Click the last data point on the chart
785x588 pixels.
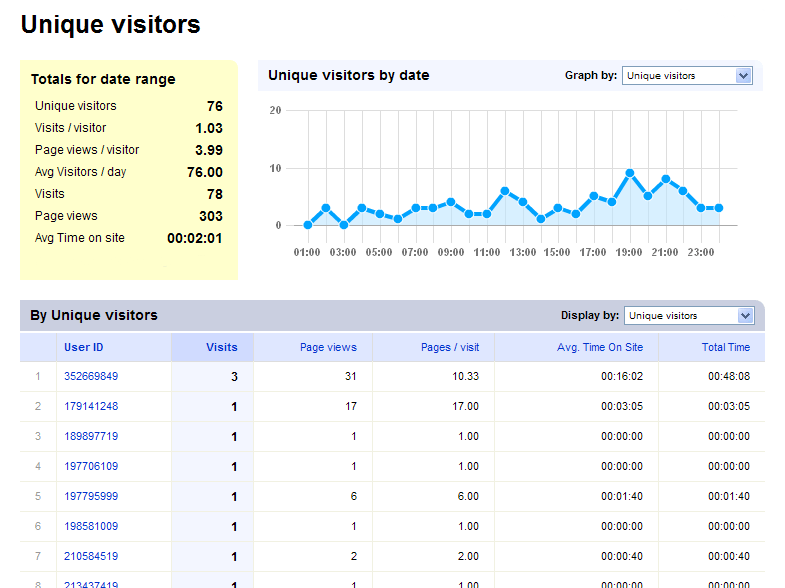coord(719,208)
